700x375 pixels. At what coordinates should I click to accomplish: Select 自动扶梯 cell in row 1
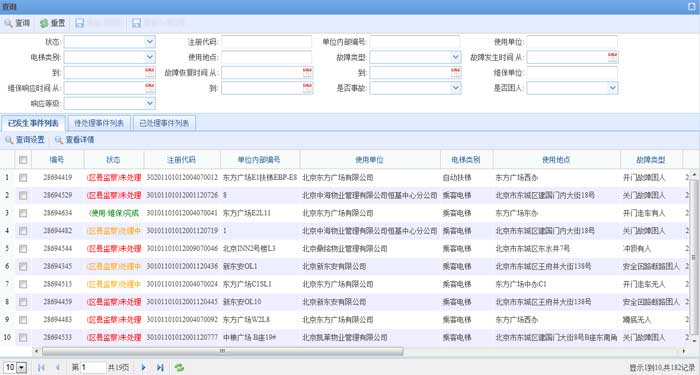click(457, 178)
